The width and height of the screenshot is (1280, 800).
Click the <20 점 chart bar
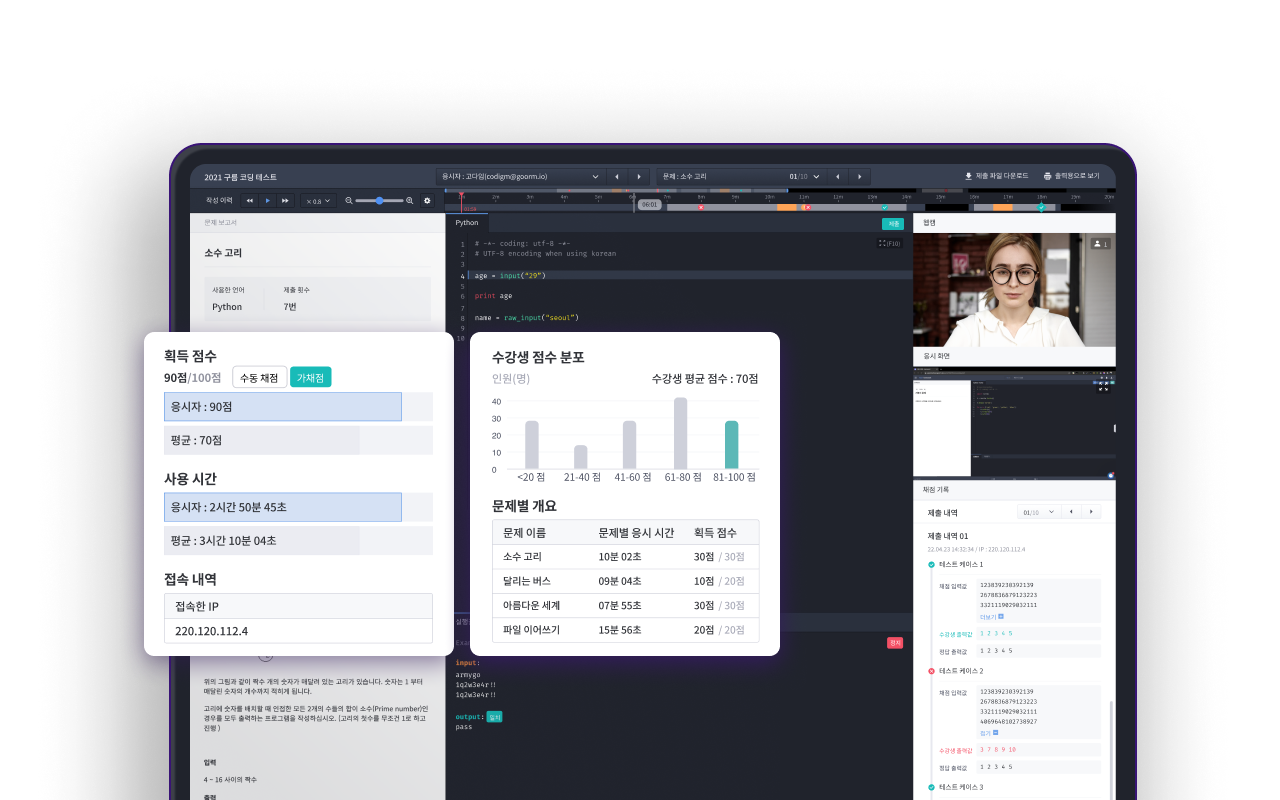coord(532,445)
